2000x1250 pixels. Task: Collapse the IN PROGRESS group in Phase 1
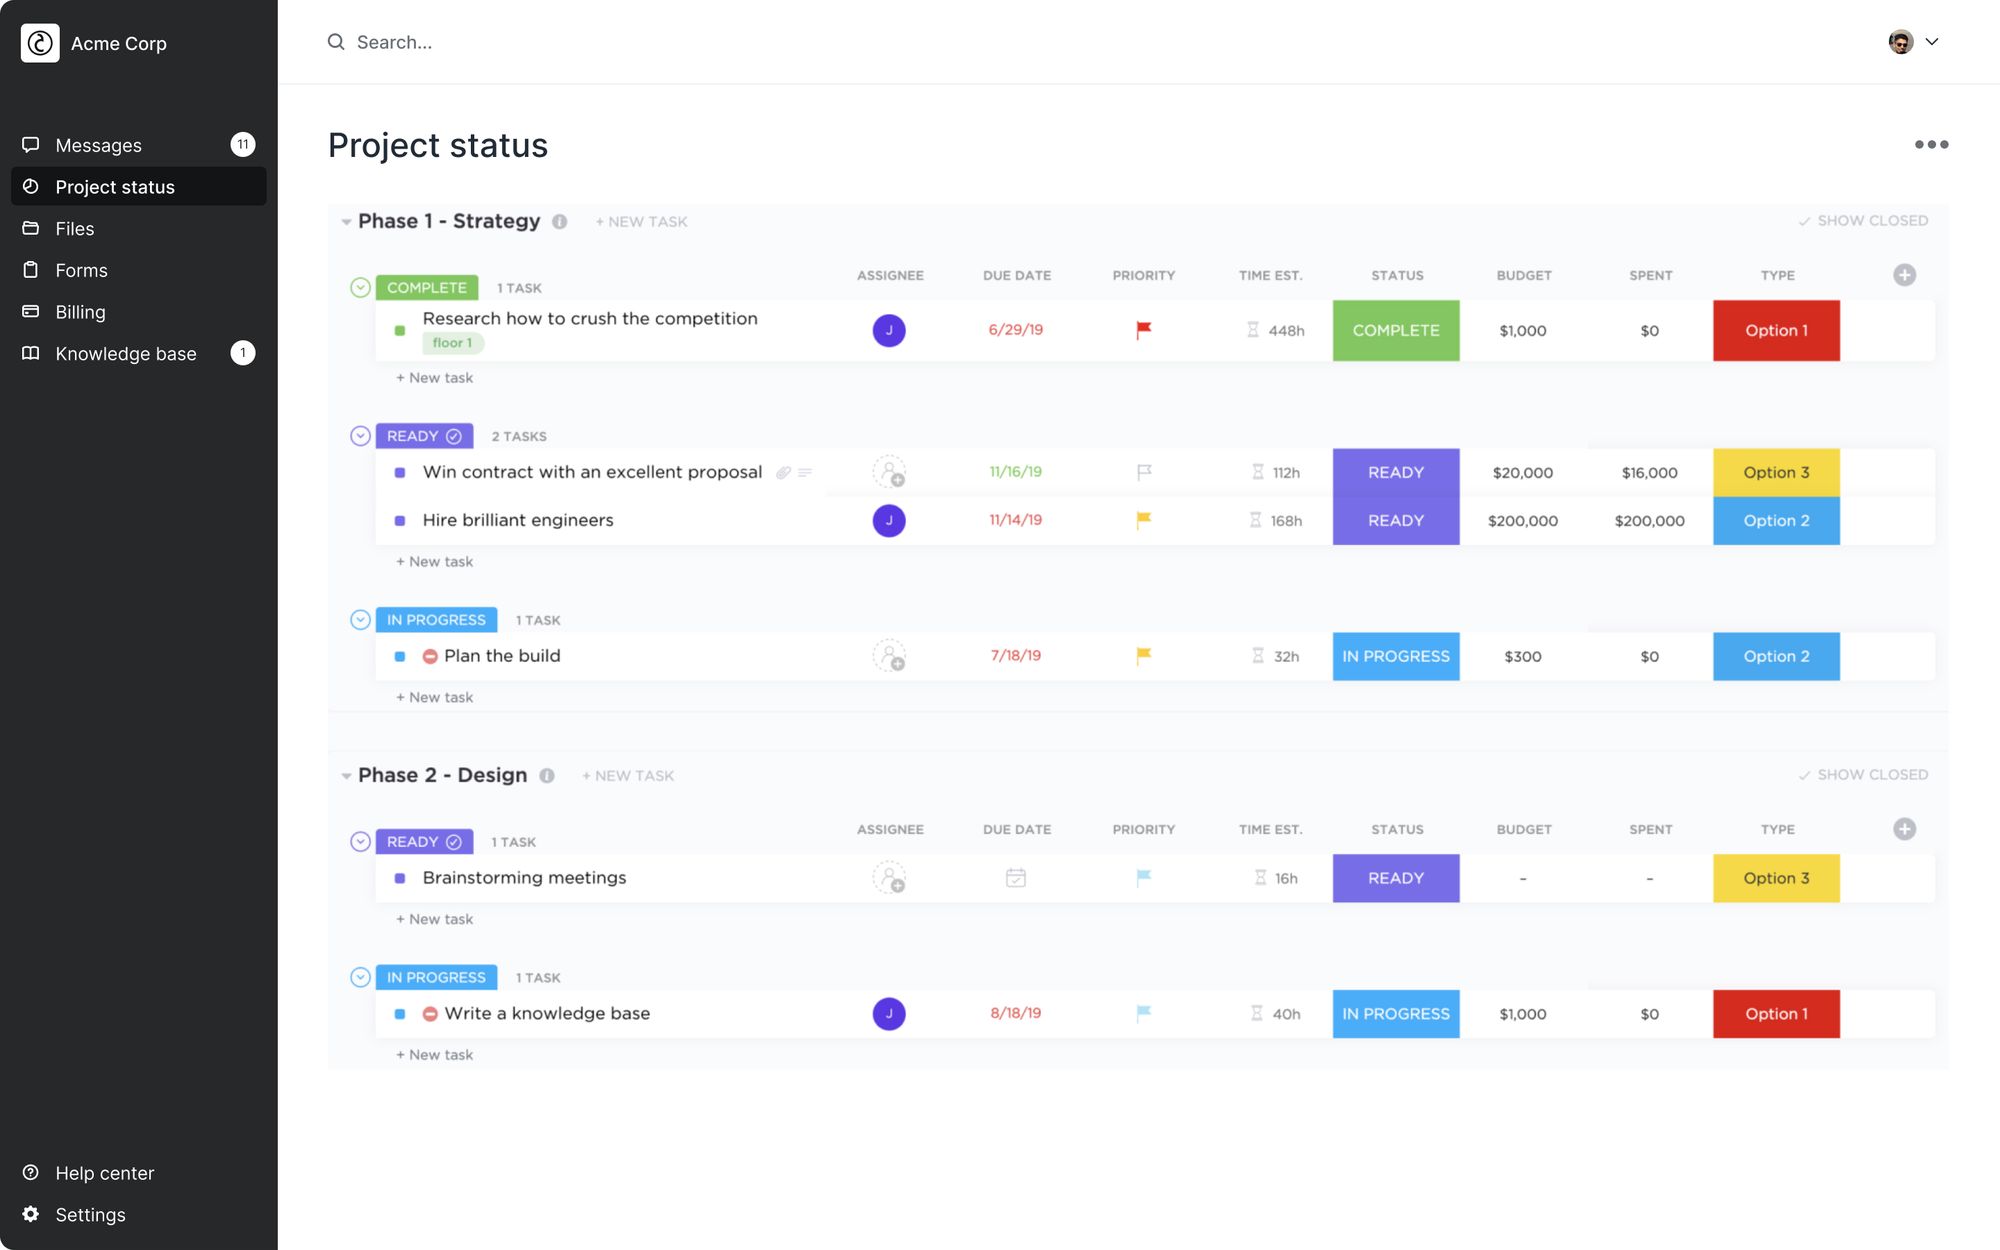[359, 619]
